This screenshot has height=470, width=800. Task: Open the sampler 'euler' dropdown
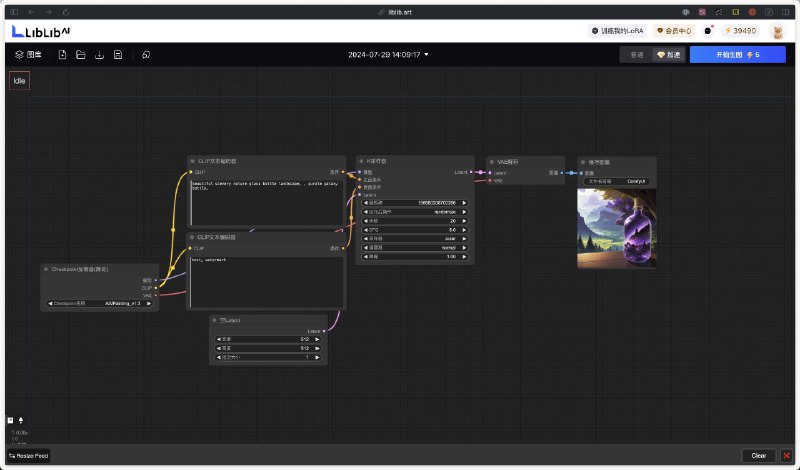coord(415,238)
